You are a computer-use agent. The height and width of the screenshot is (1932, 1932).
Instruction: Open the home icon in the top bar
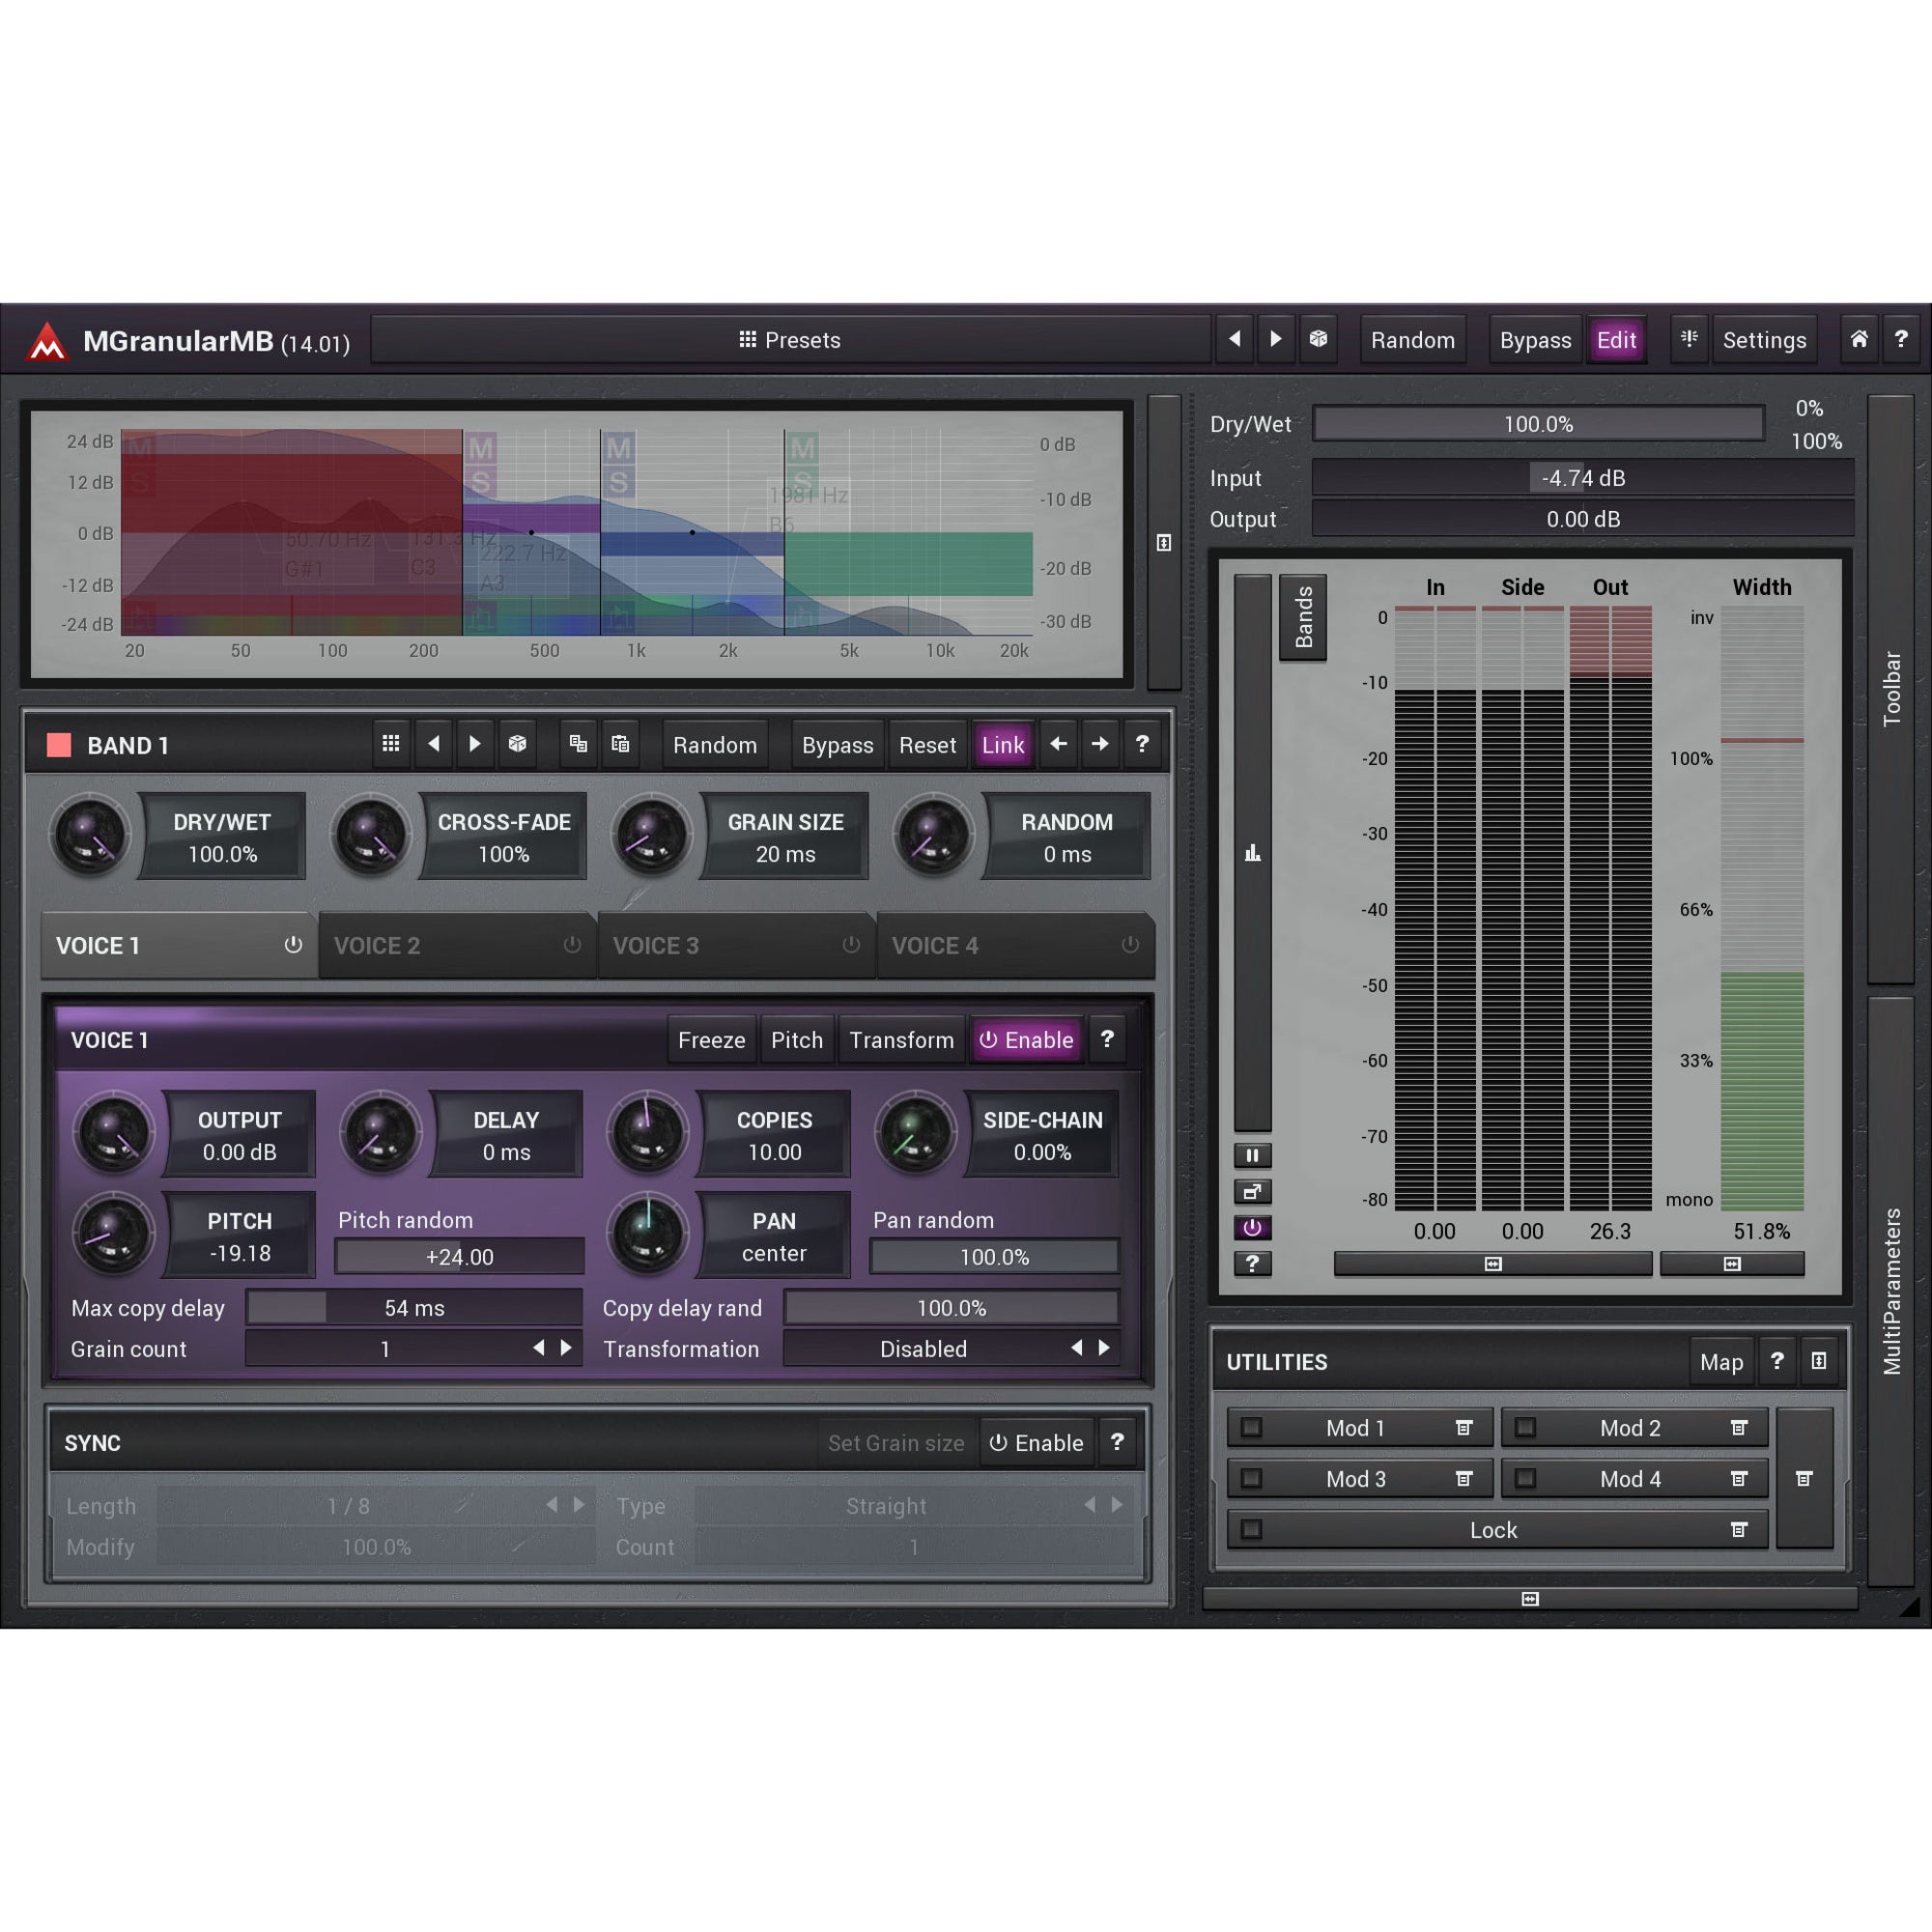pos(1858,339)
